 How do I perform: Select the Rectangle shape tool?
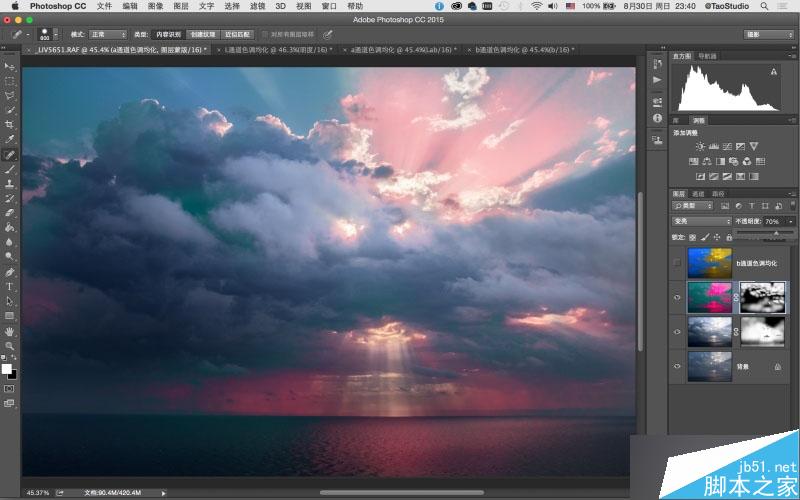9,316
